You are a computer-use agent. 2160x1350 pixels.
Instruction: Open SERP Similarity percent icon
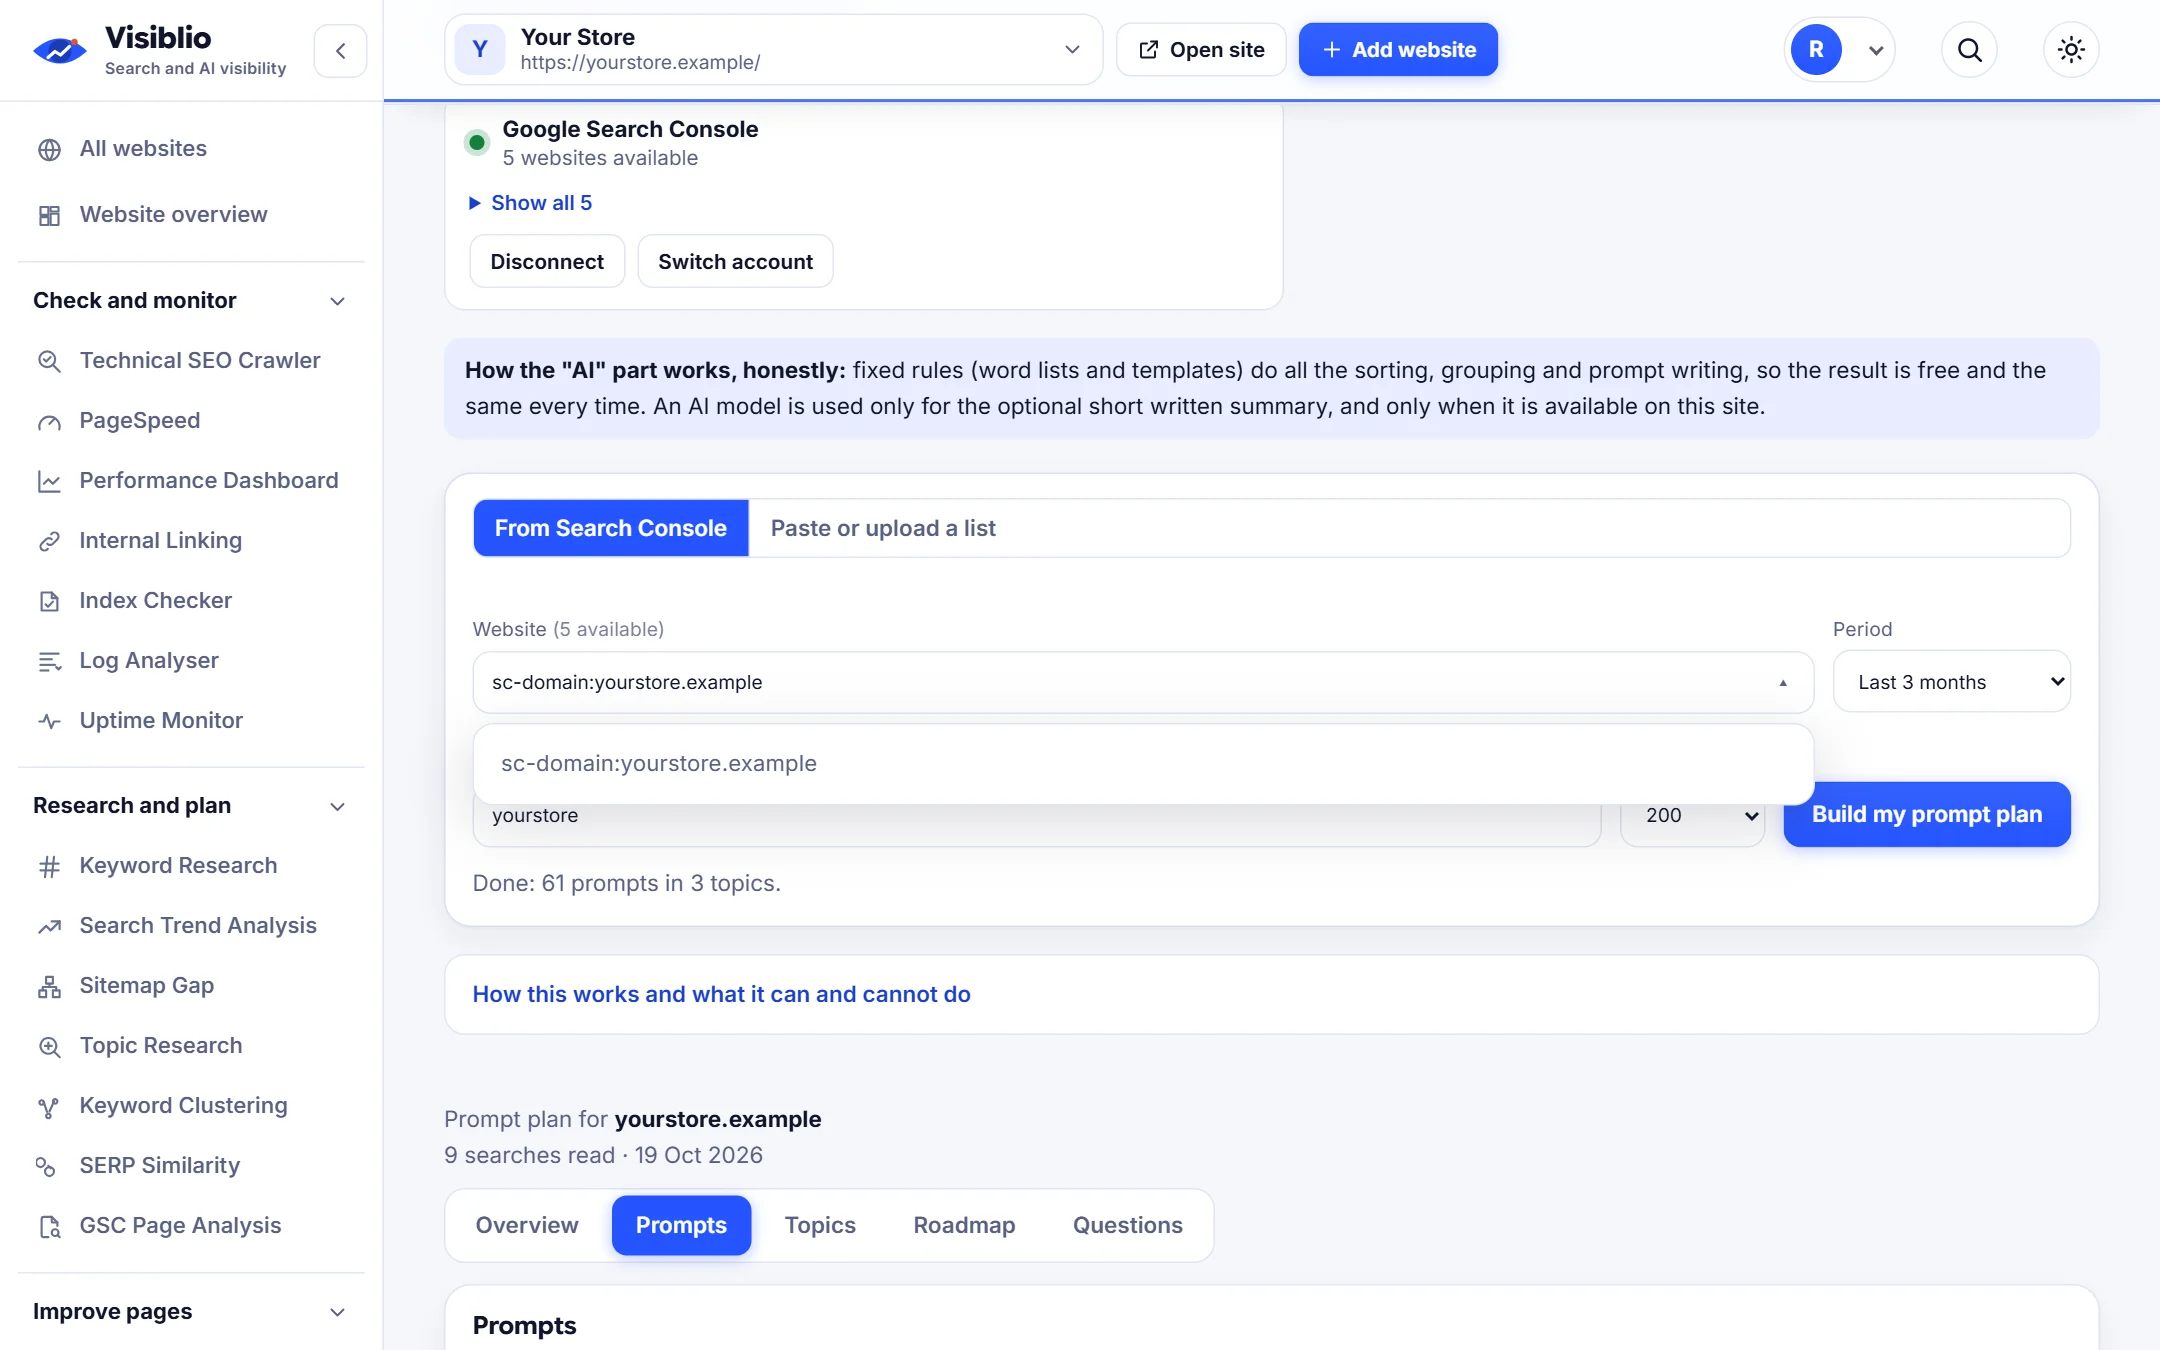pos(46,1166)
